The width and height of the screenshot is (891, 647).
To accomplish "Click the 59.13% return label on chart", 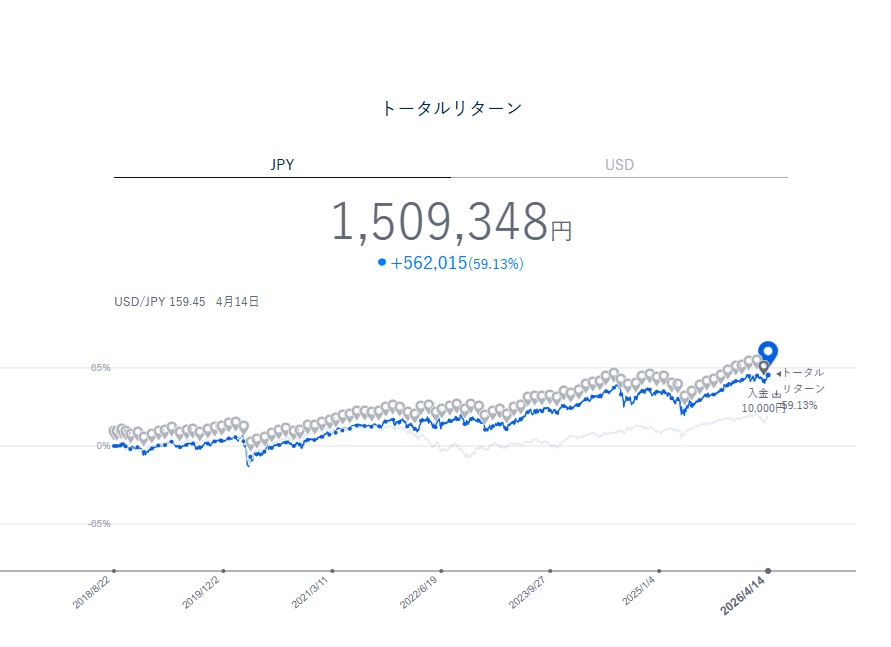I will (799, 405).
